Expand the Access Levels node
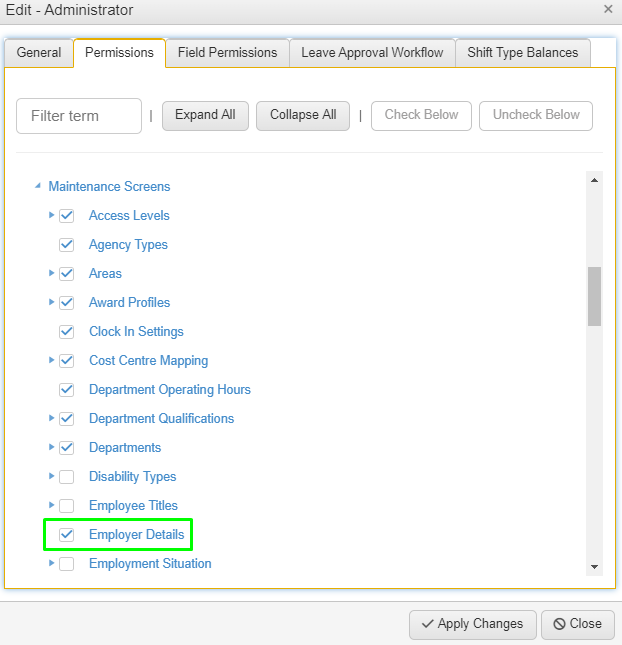This screenshot has height=645, width=622. (52, 215)
